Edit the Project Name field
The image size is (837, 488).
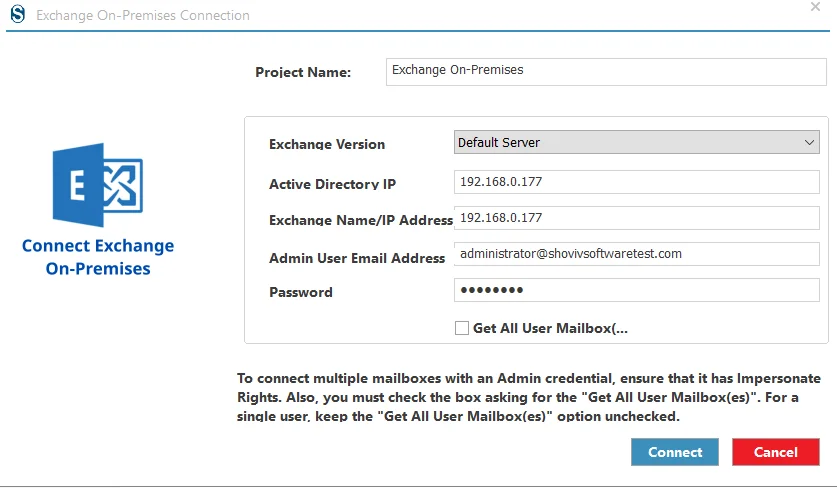coord(606,72)
